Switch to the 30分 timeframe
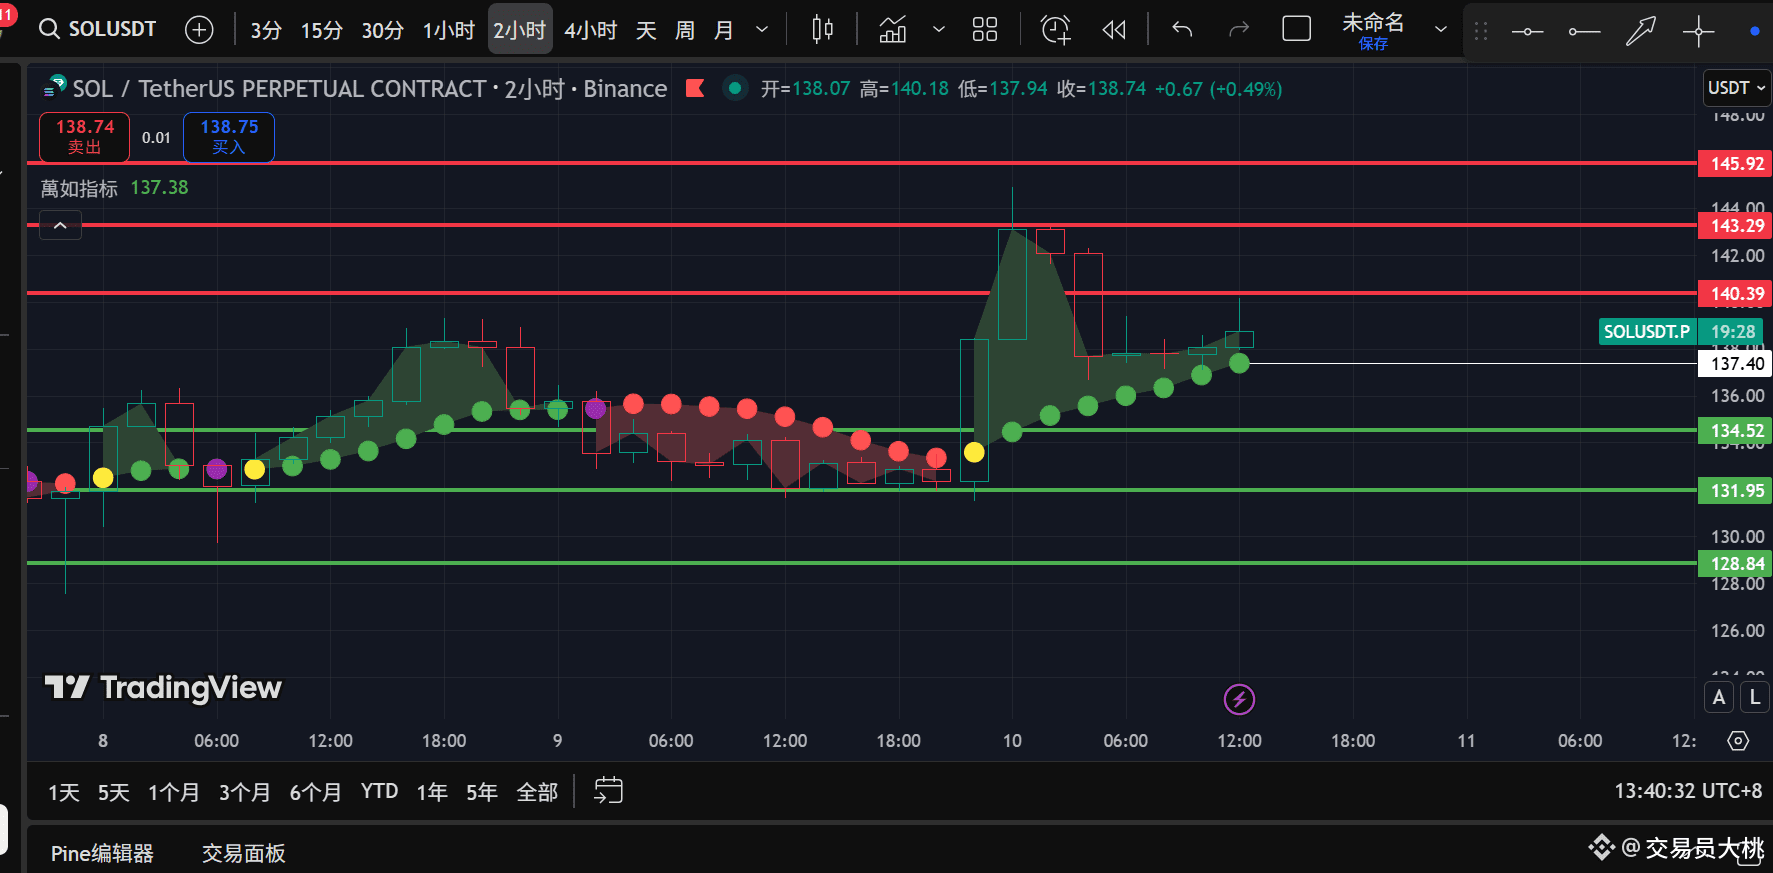The width and height of the screenshot is (1773, 873). [382, 30]
